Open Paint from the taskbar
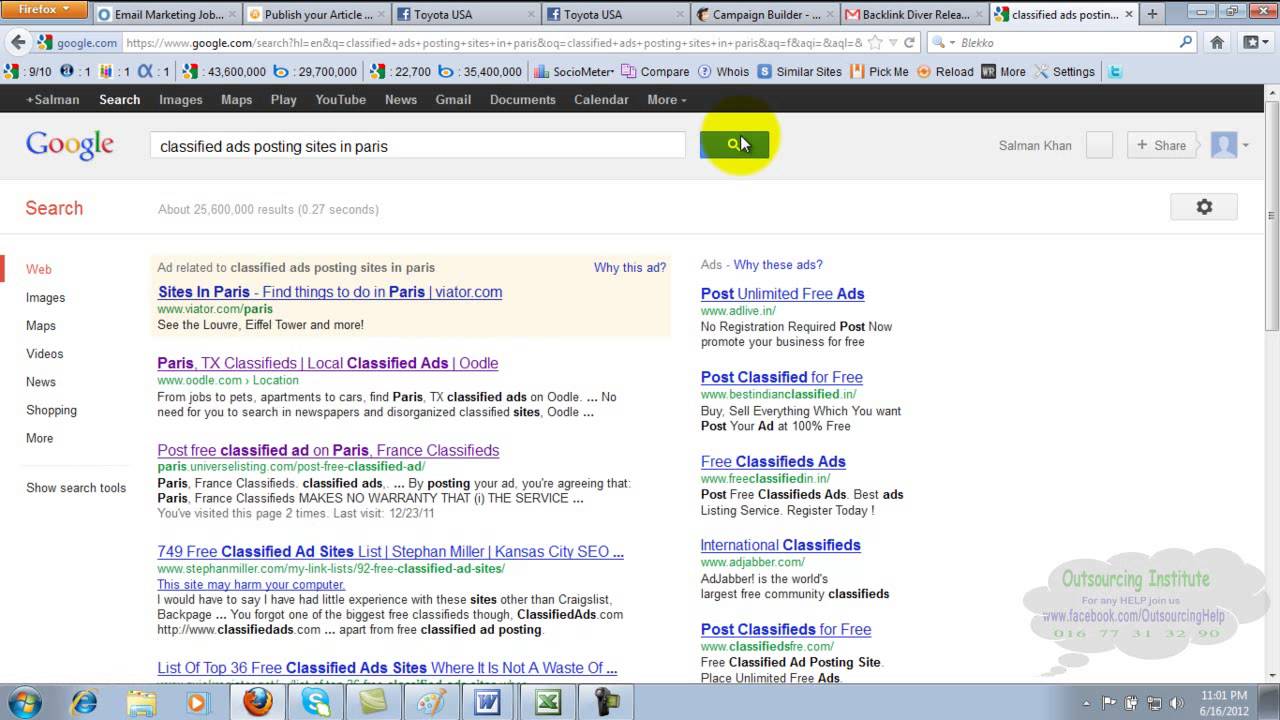 pyautogui.click(x=431, y=702)
